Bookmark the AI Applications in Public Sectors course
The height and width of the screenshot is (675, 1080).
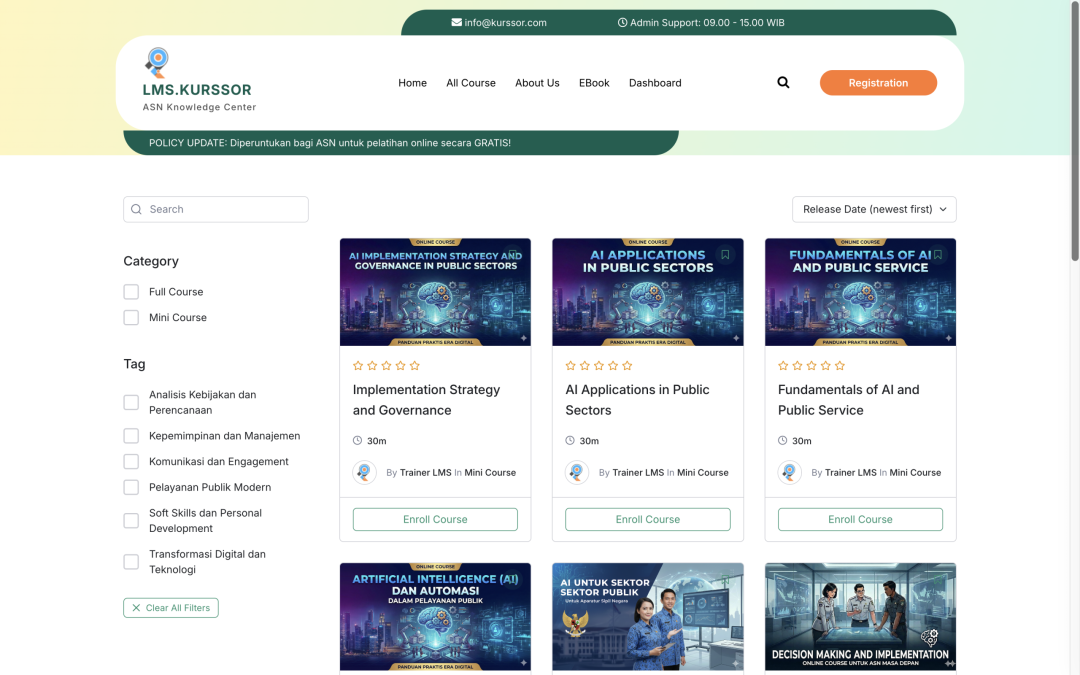coord(725,255)
